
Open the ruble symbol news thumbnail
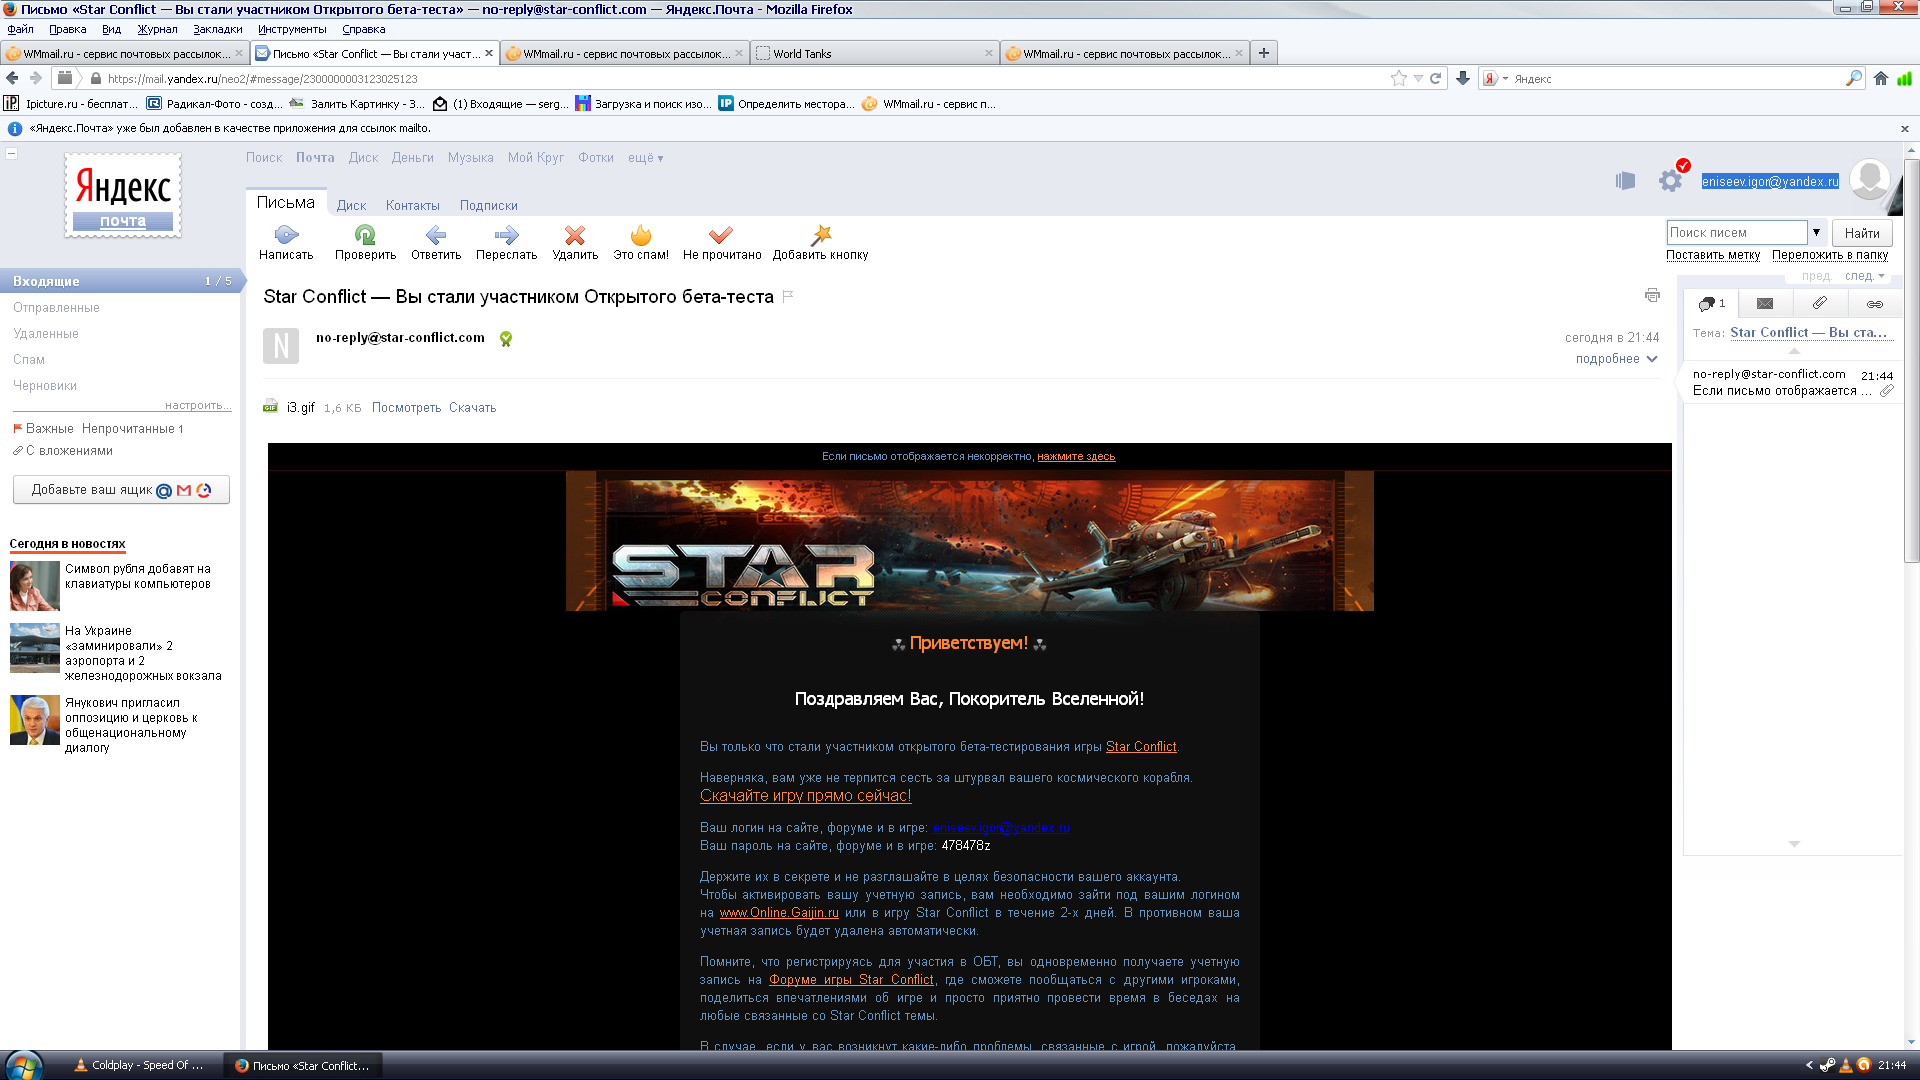point(35,586)
